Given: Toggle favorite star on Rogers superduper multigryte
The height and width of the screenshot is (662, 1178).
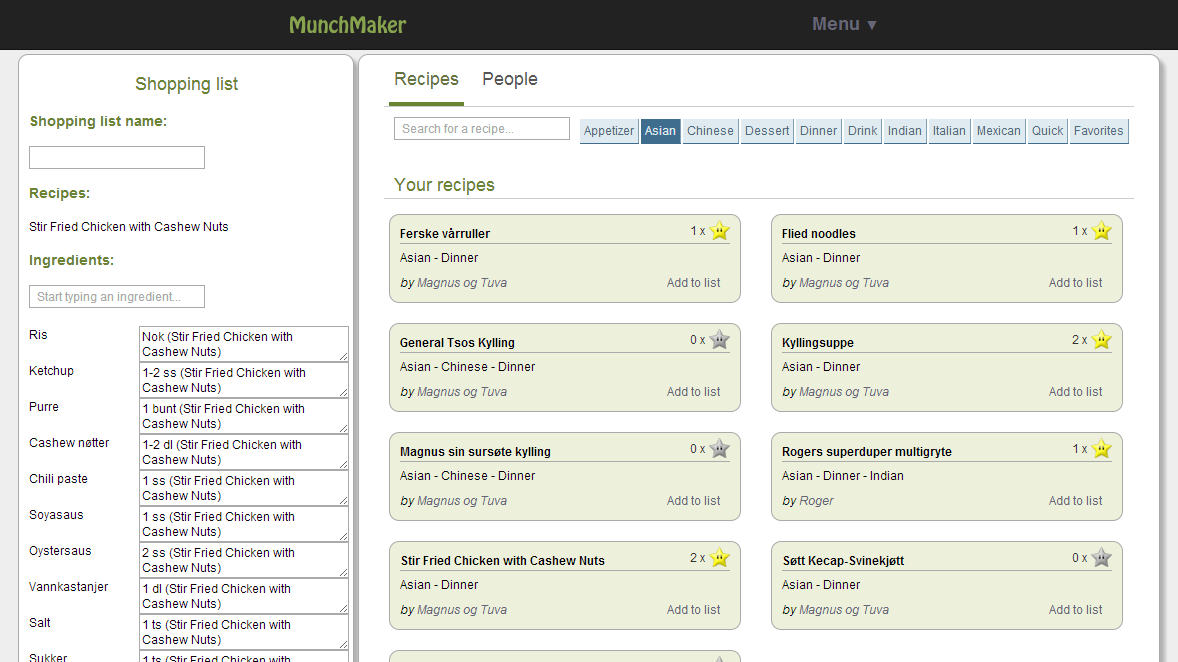Looking at the screenshot, I should point(1101,449).
